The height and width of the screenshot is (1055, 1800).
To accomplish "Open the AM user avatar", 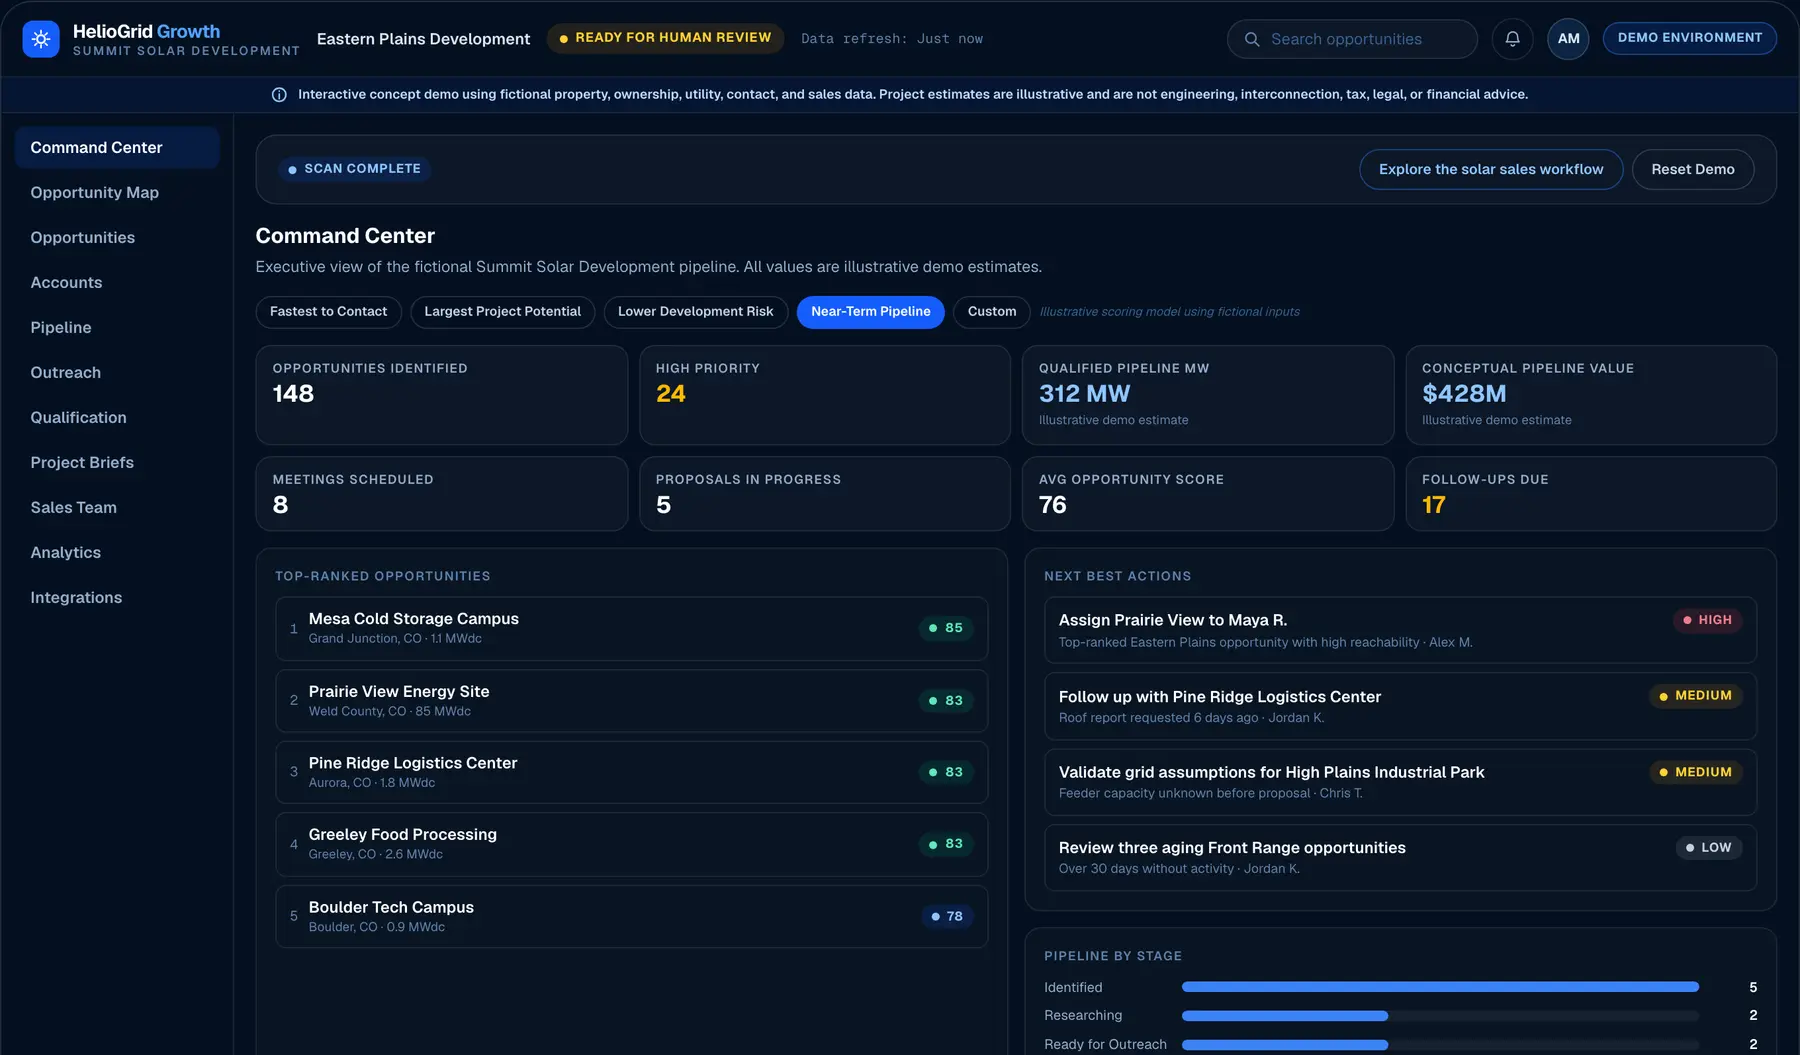I will pyautogui.click(x=1568, y=39).
